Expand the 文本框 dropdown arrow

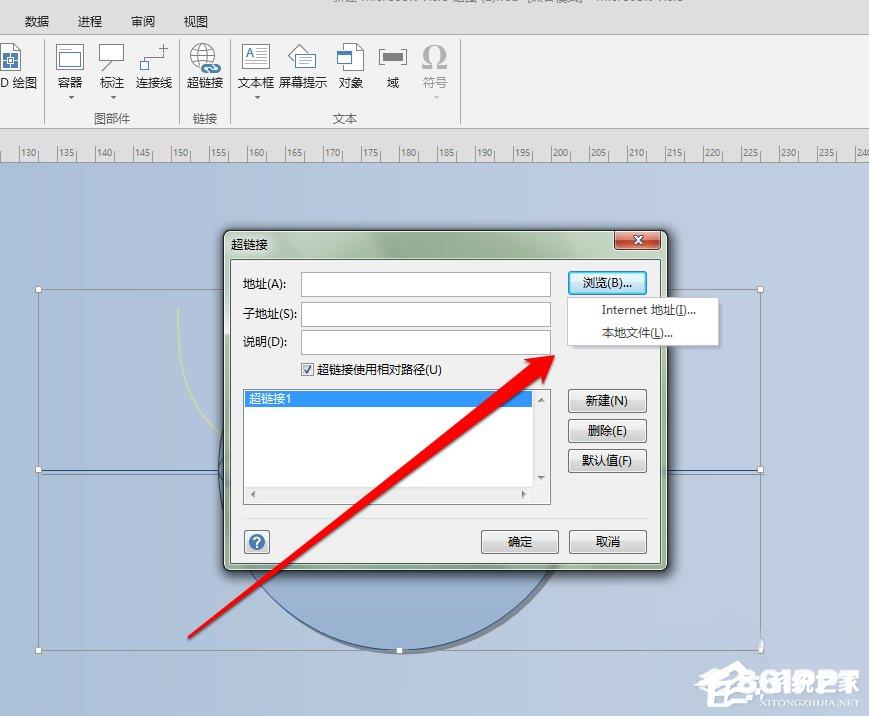point(257,98)
